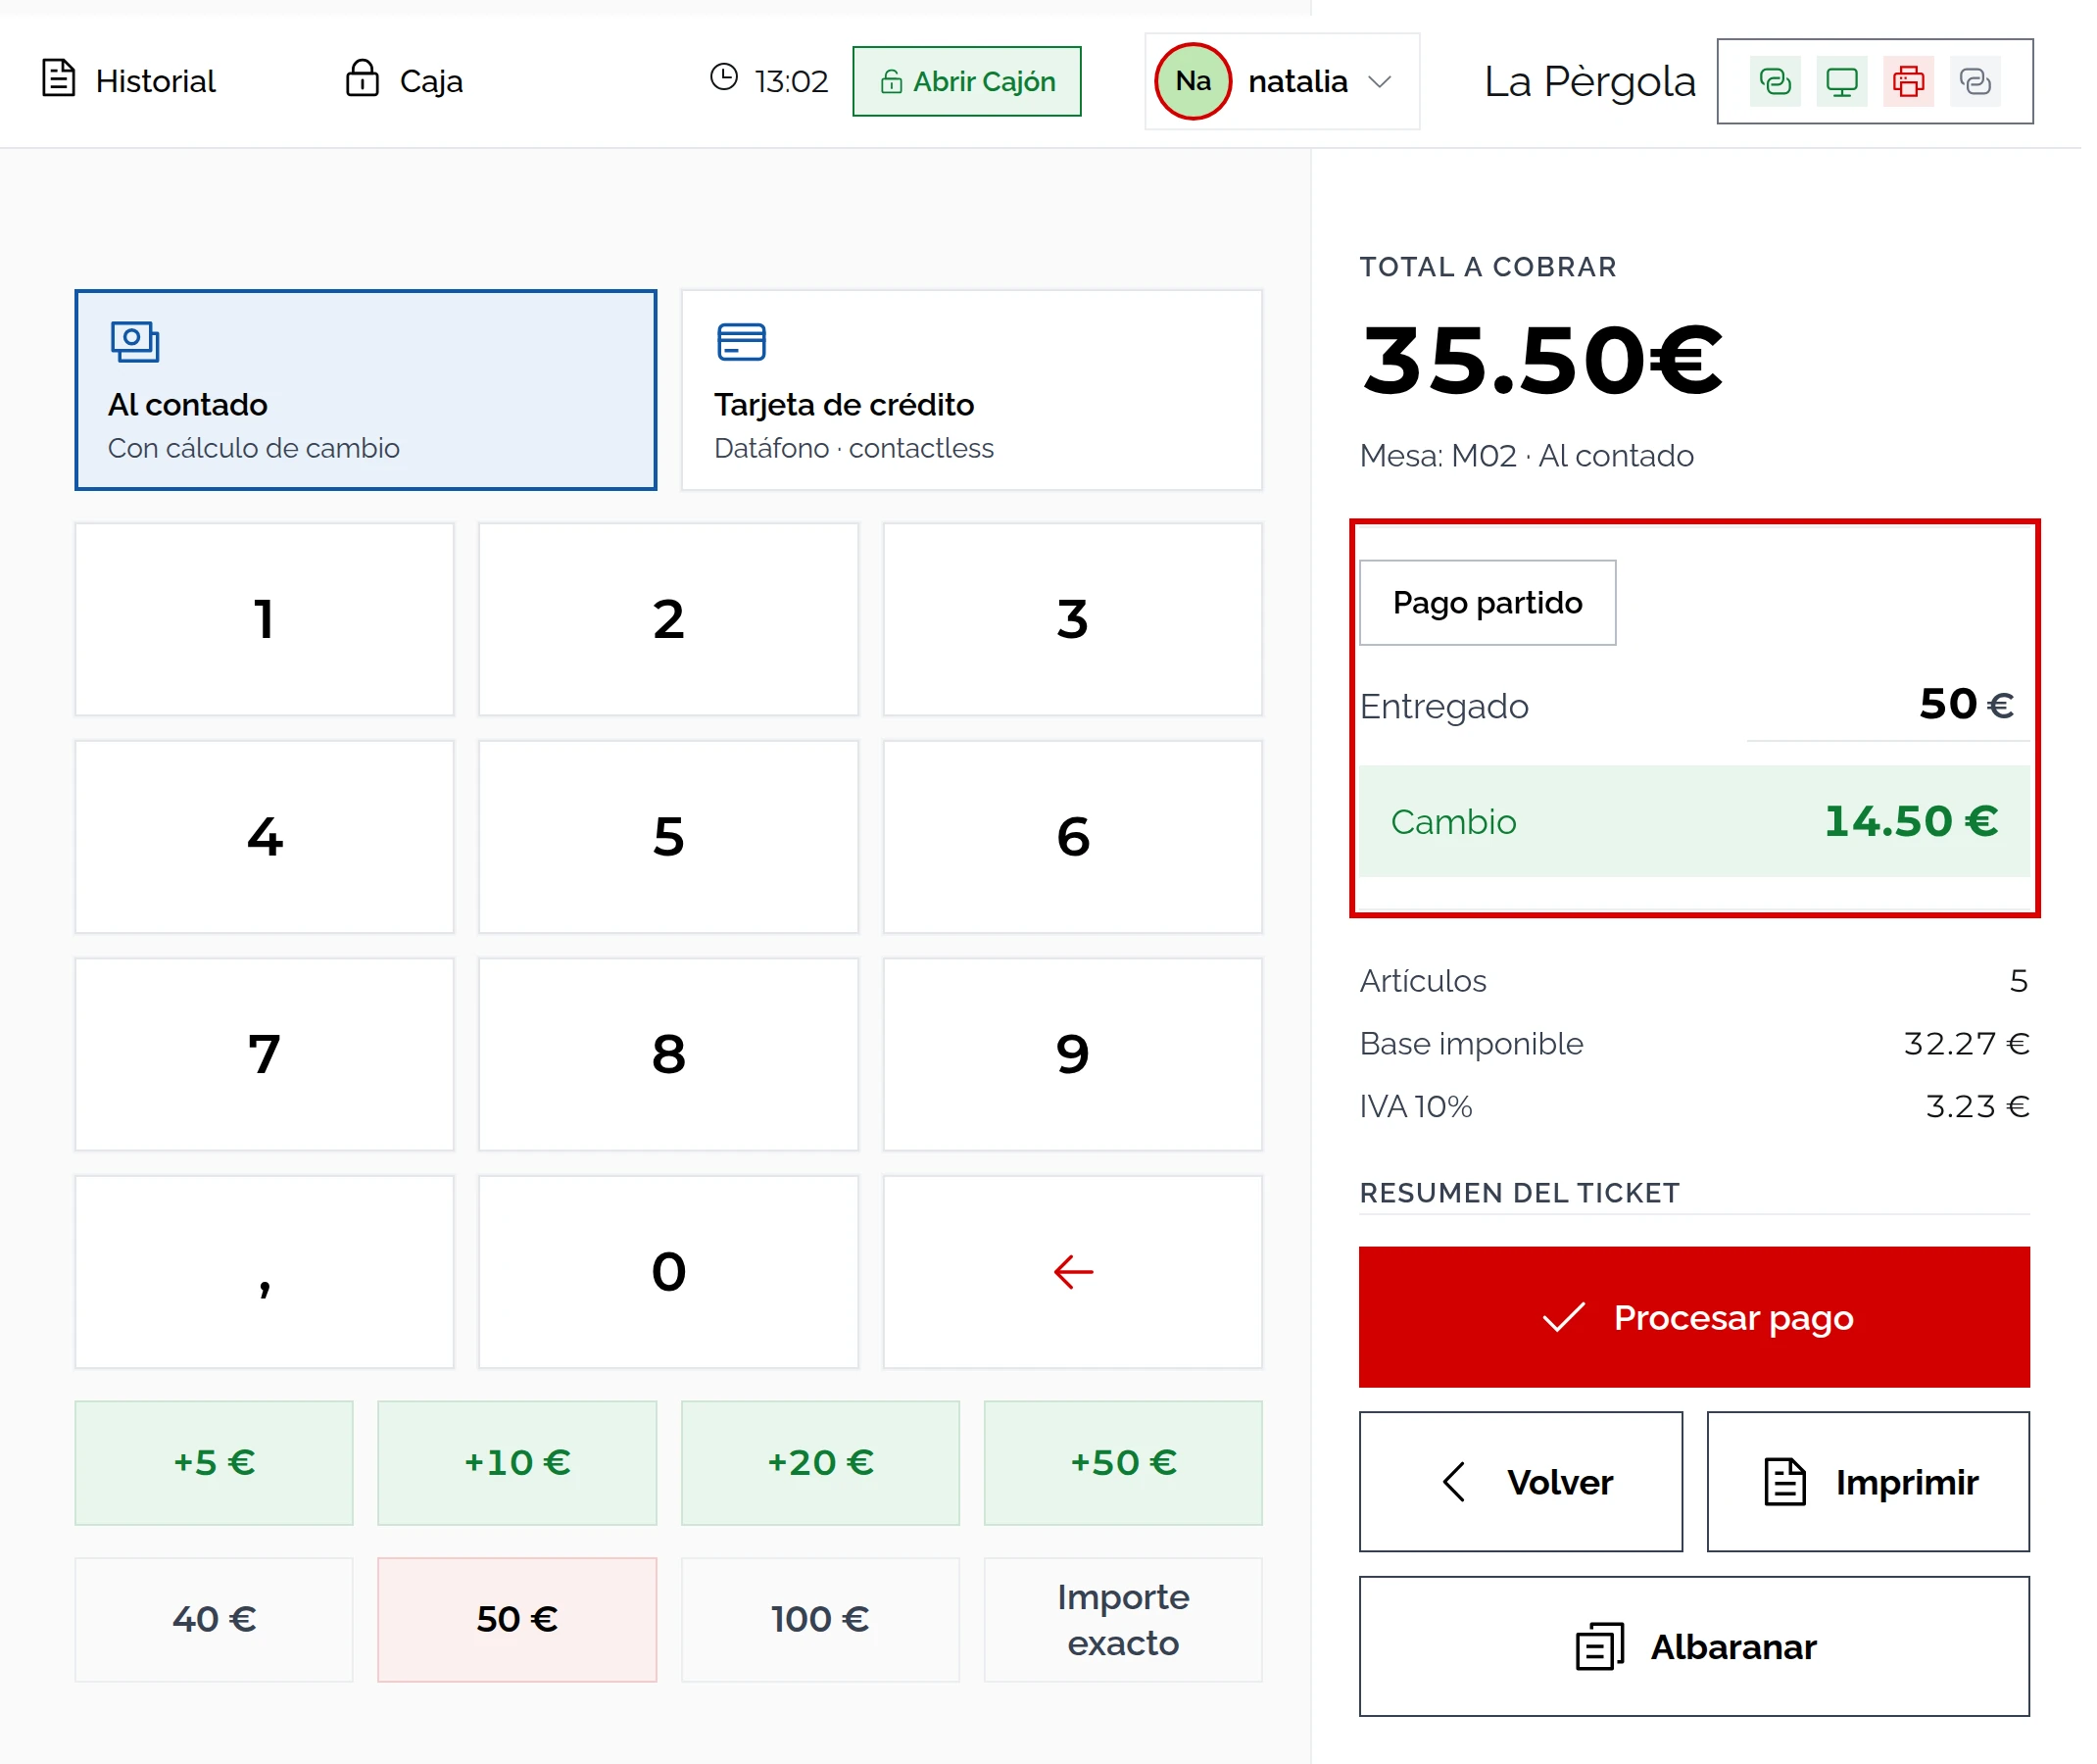Add +20 € to delivered amount
The image size is (2097, 1764).
click(x=821, y=1463)
